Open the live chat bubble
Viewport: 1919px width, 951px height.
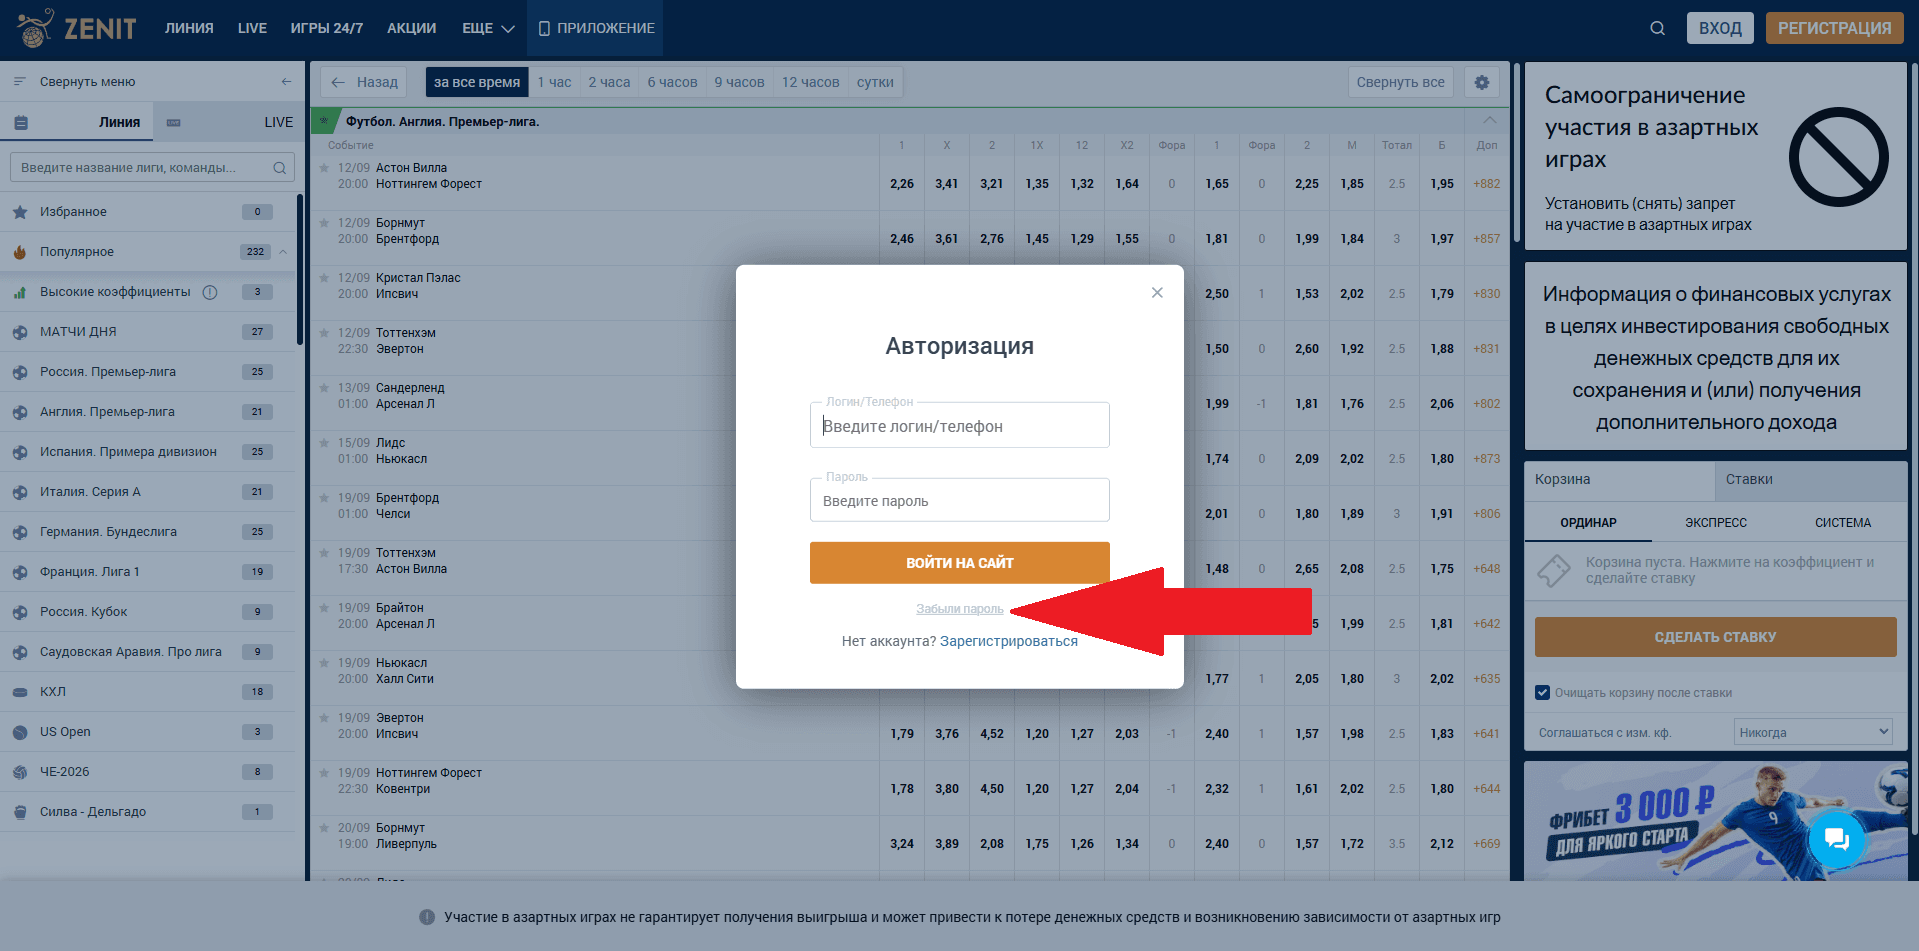[x=1836, y=839]
